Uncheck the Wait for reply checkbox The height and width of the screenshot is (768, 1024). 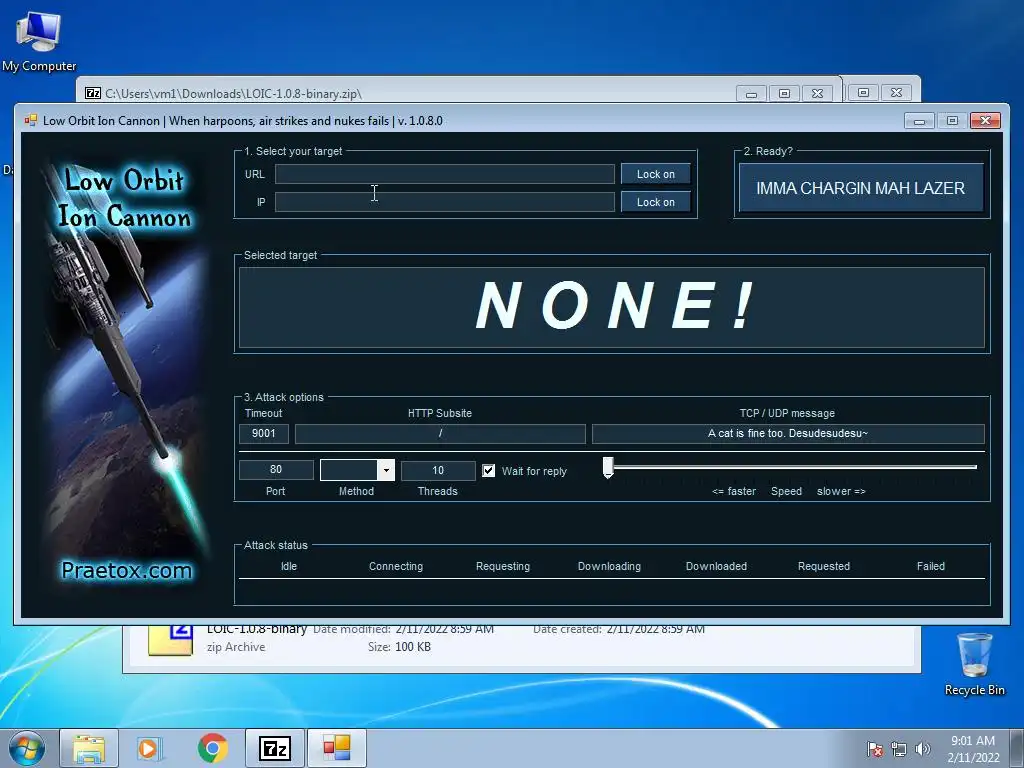point(488,470)
